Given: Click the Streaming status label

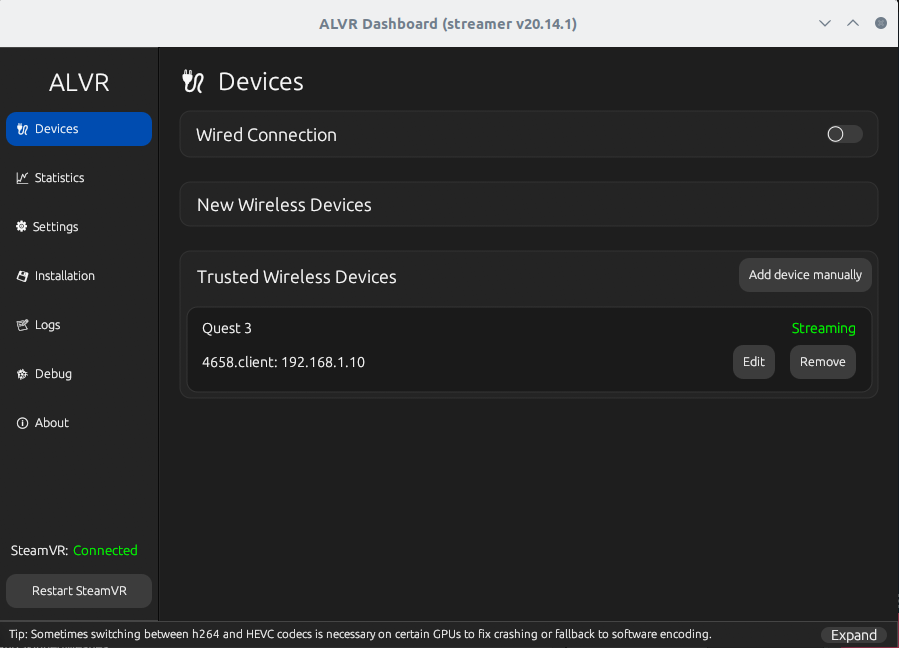Looking at the screenshot, I should [x=823, y=328].
